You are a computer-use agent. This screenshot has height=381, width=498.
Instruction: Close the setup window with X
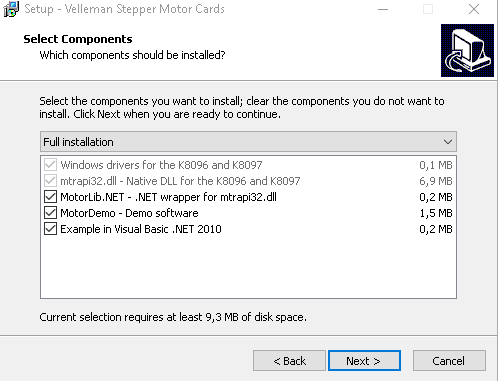pyautogui.click(x=474, y=9)
